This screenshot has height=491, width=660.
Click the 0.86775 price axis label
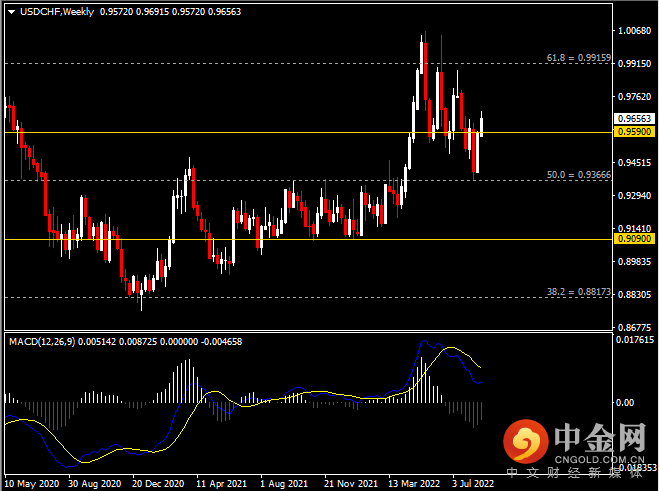pyautogui.click(x=634, y=327)
